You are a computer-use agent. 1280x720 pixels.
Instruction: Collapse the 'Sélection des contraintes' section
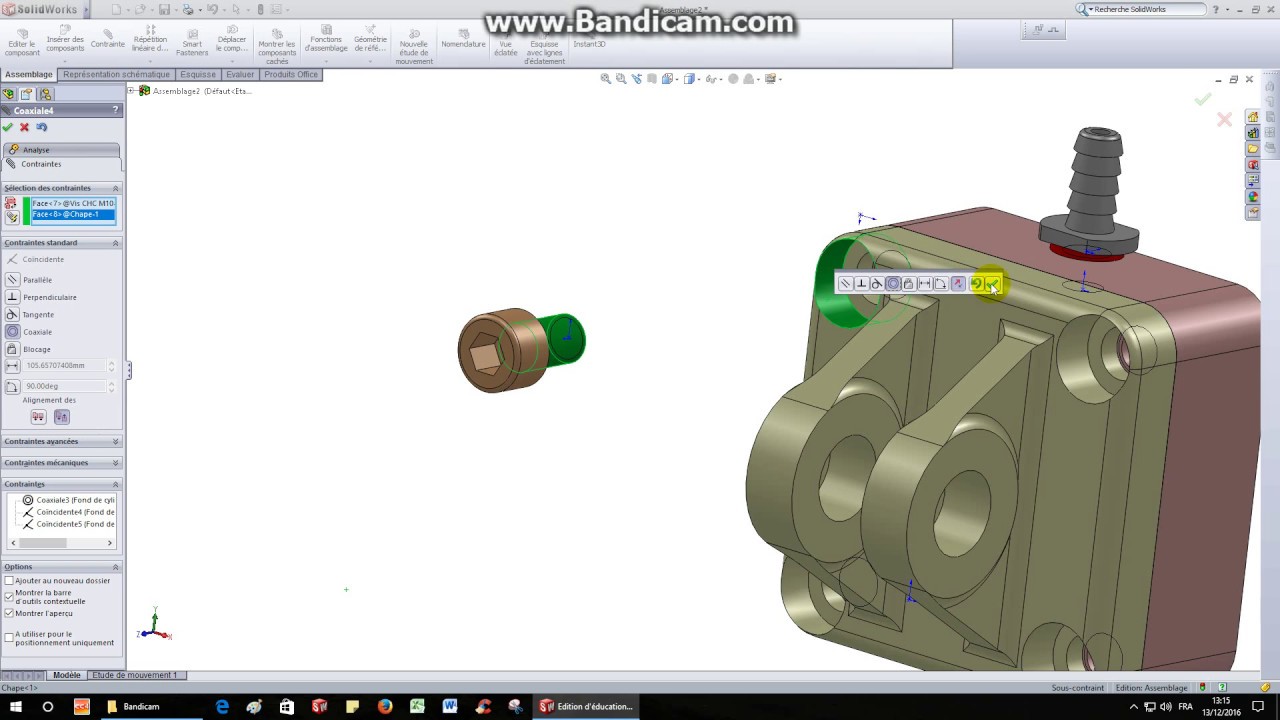pyautogui.click(x=115, y=188)
